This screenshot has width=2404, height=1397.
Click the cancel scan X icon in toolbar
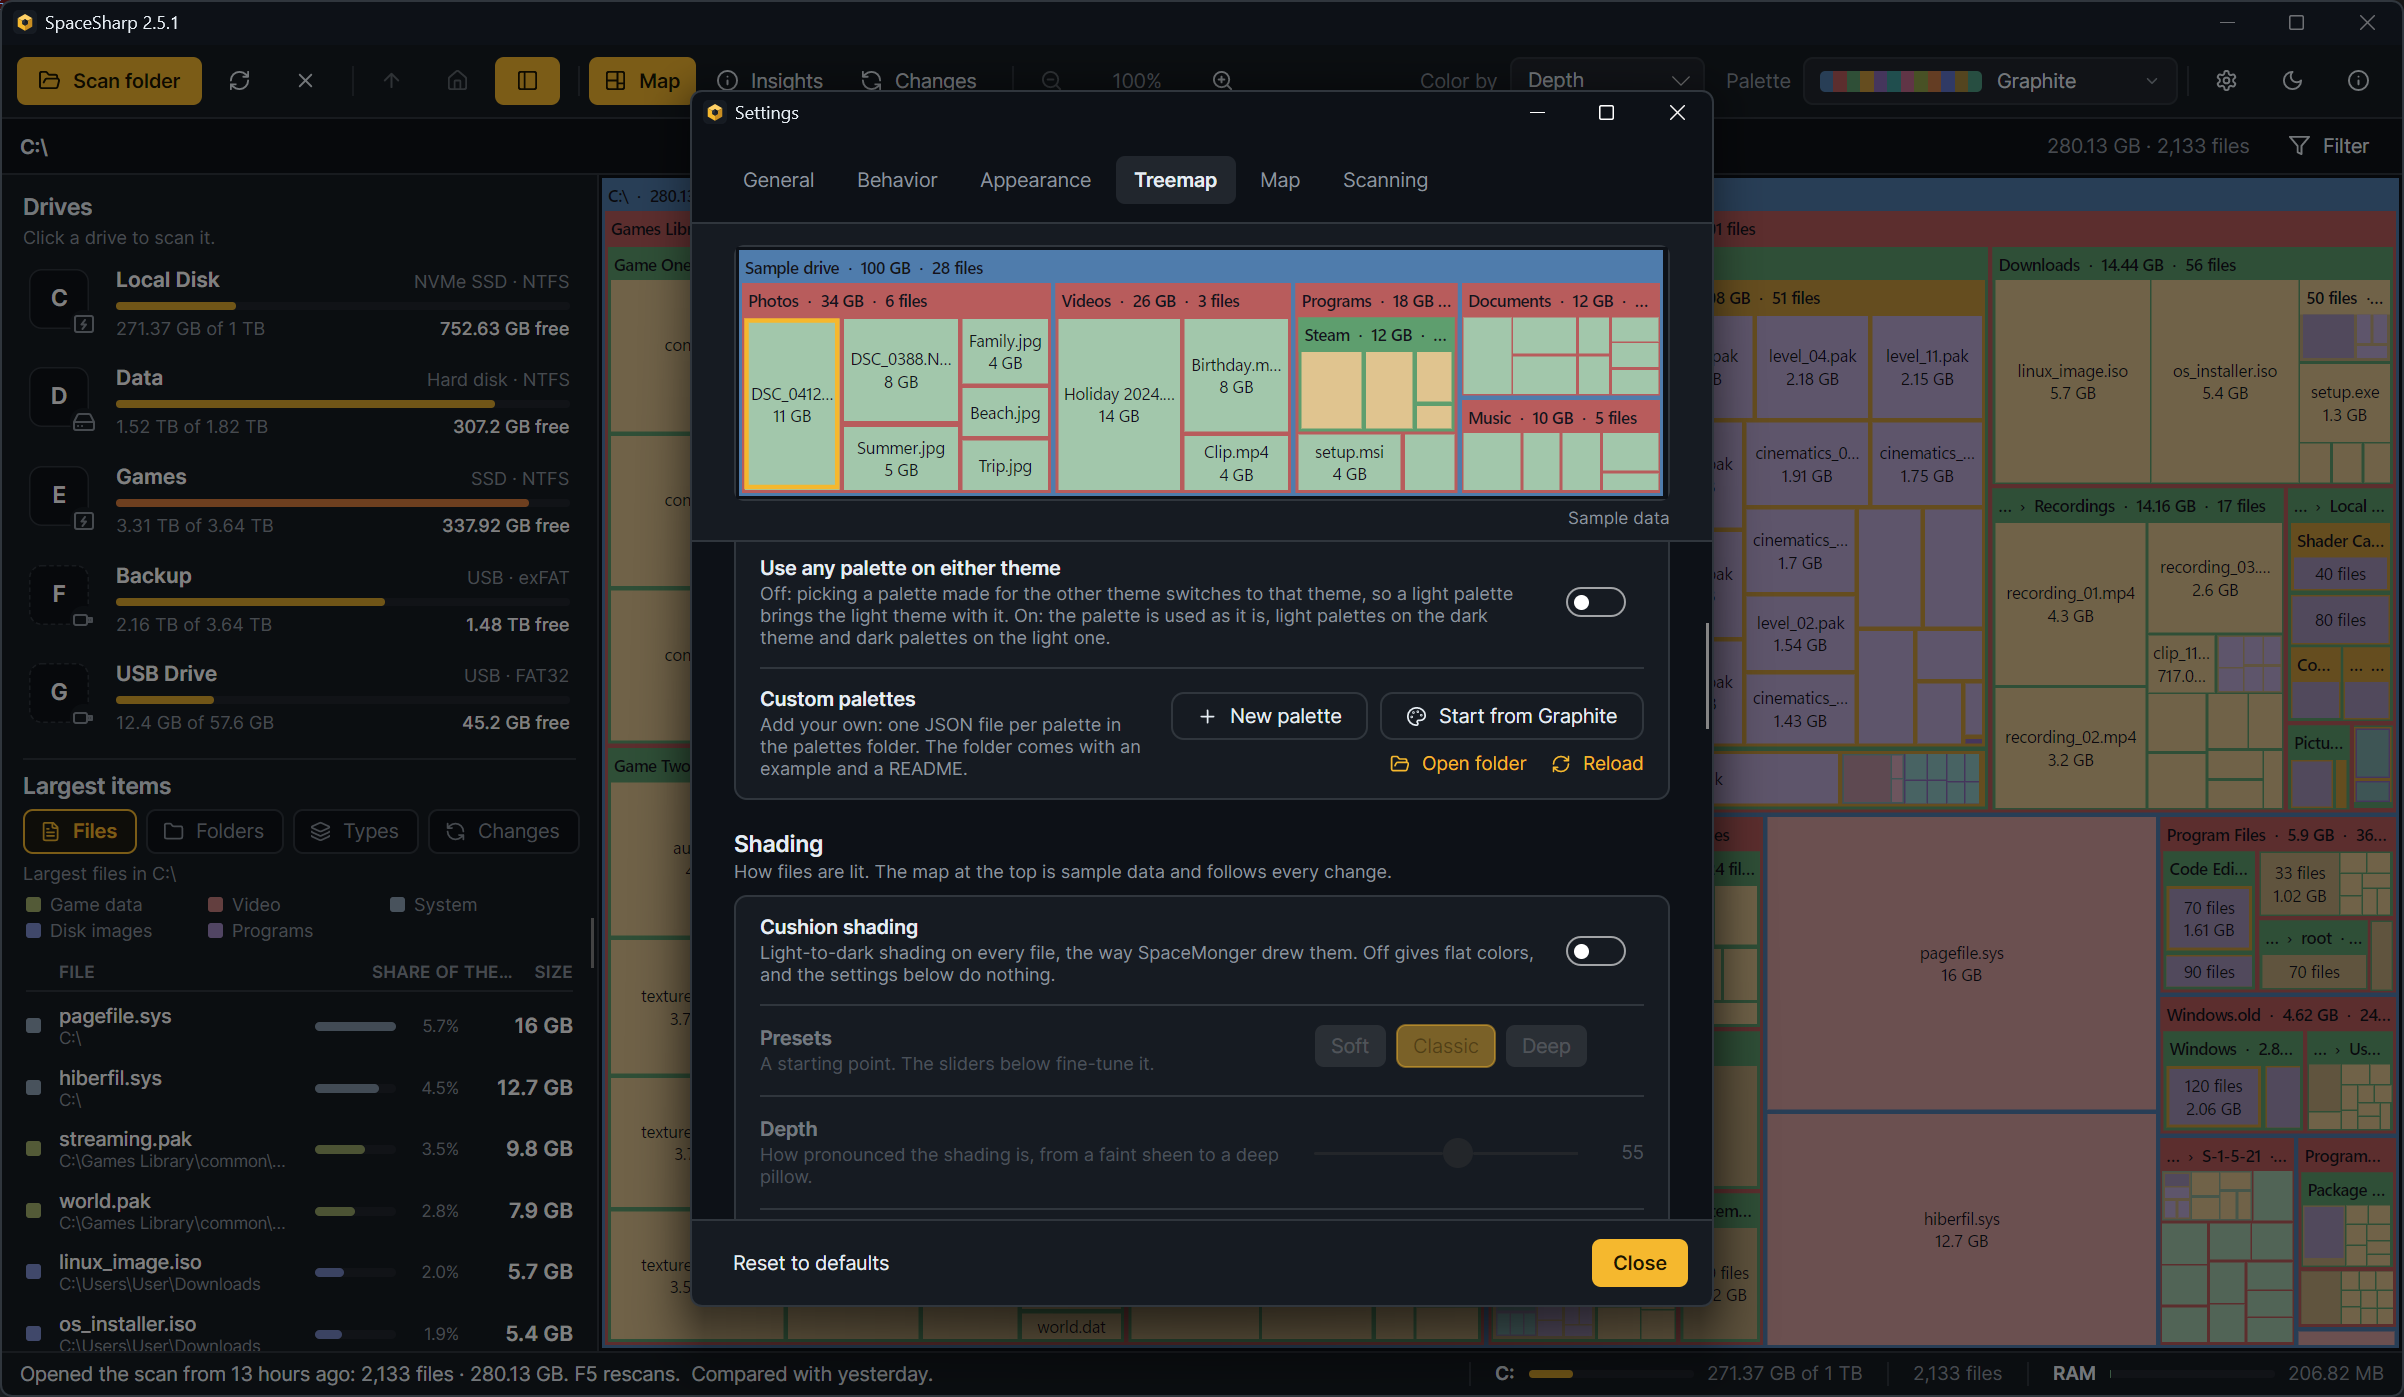coord(306,81)
